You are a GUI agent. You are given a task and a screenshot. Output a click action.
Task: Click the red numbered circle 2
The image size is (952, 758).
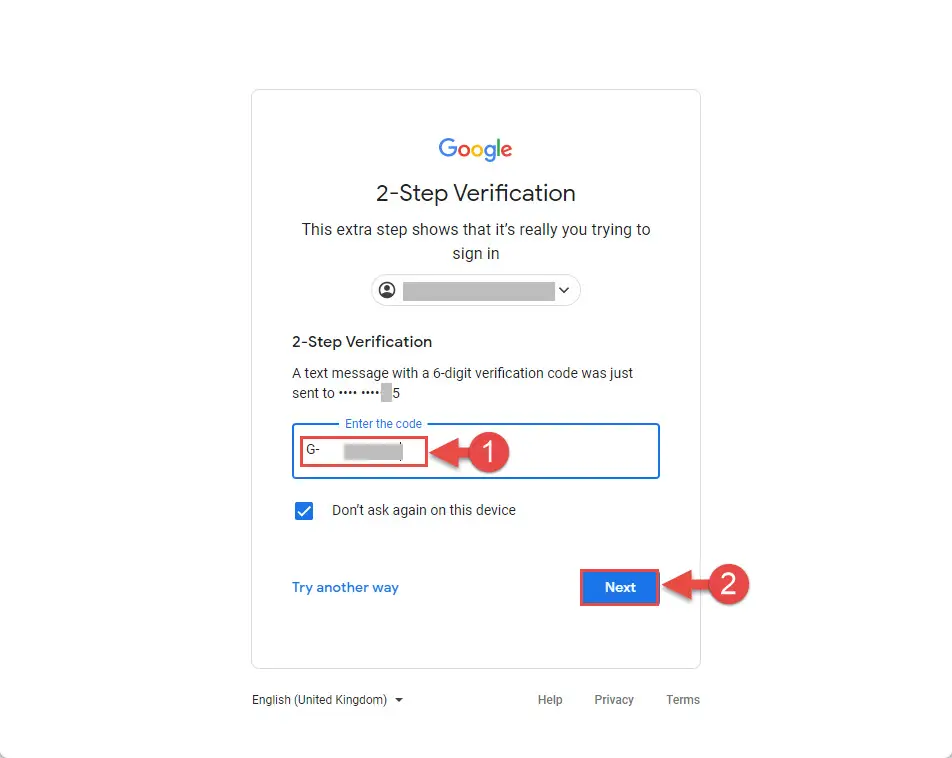pyautogui.click(x=728, y=584)
